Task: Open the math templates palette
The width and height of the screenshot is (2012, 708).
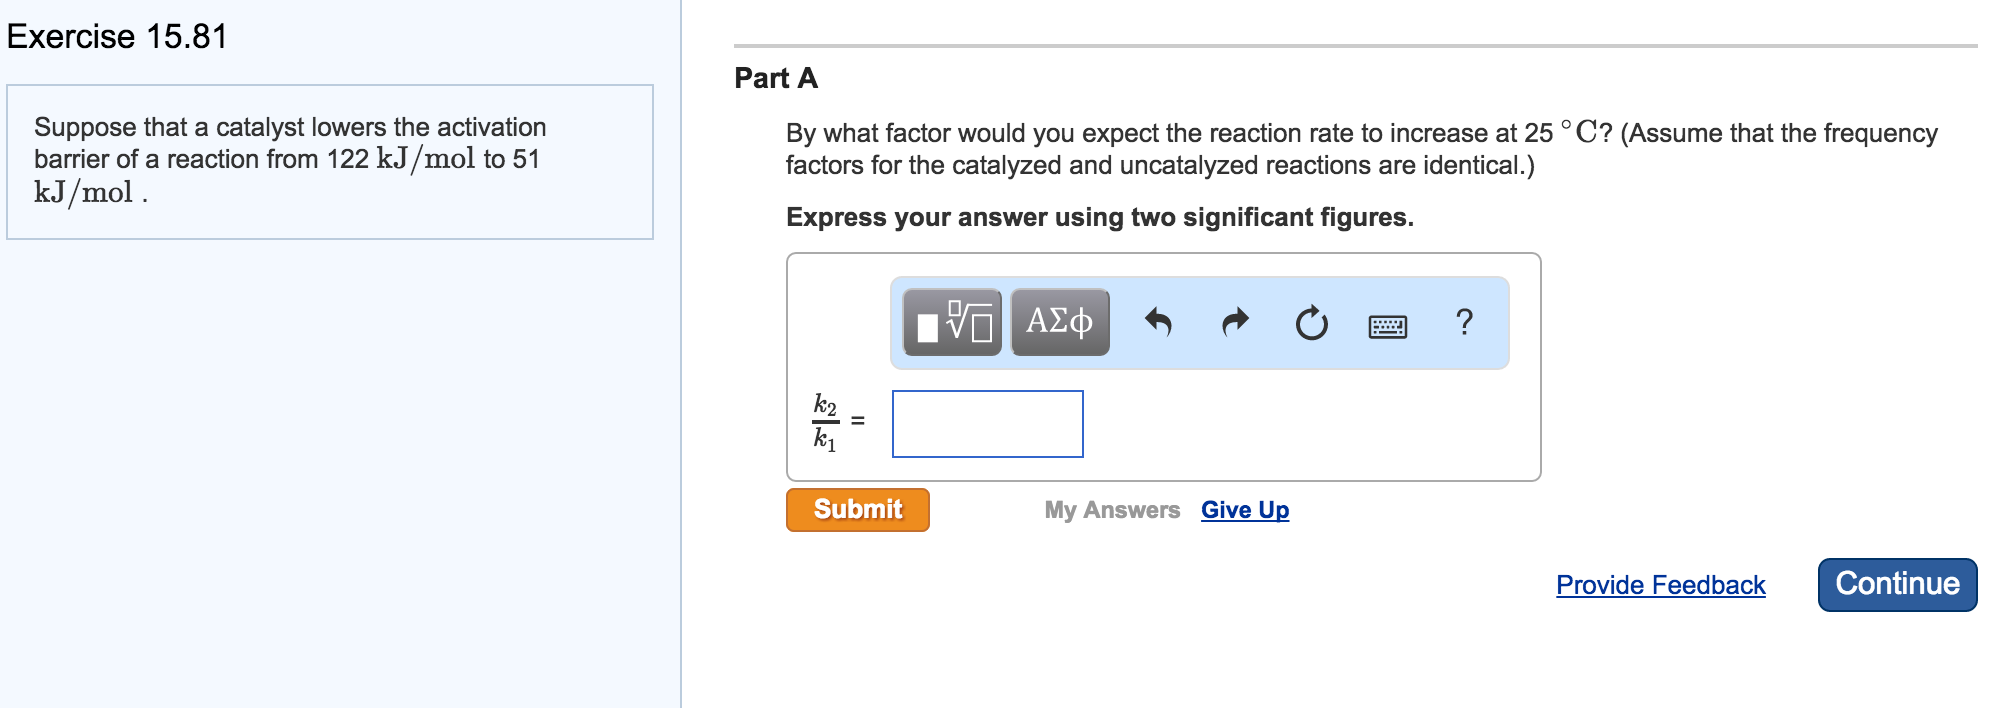Action: (952, 322)
